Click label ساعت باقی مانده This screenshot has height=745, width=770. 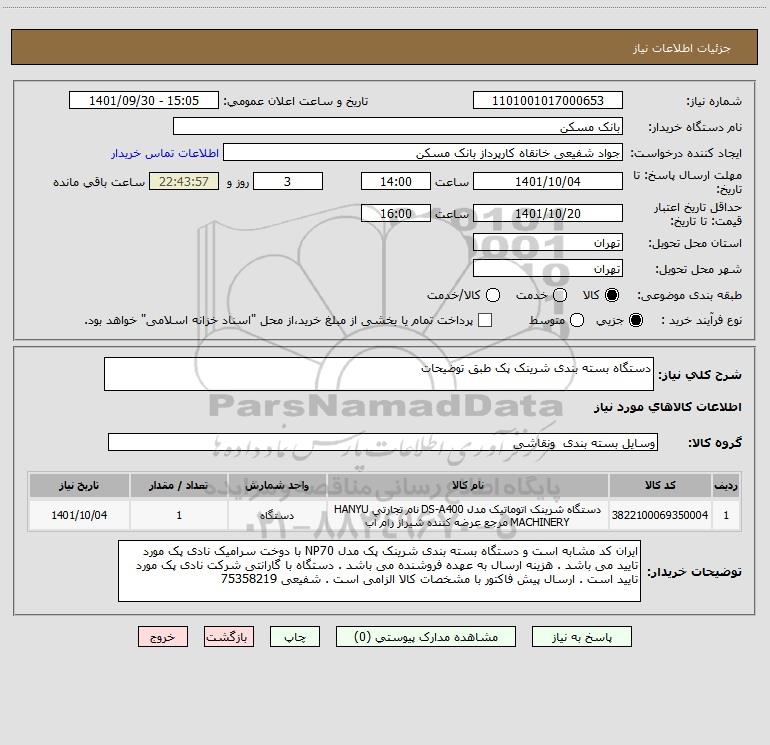pos(99,182)
